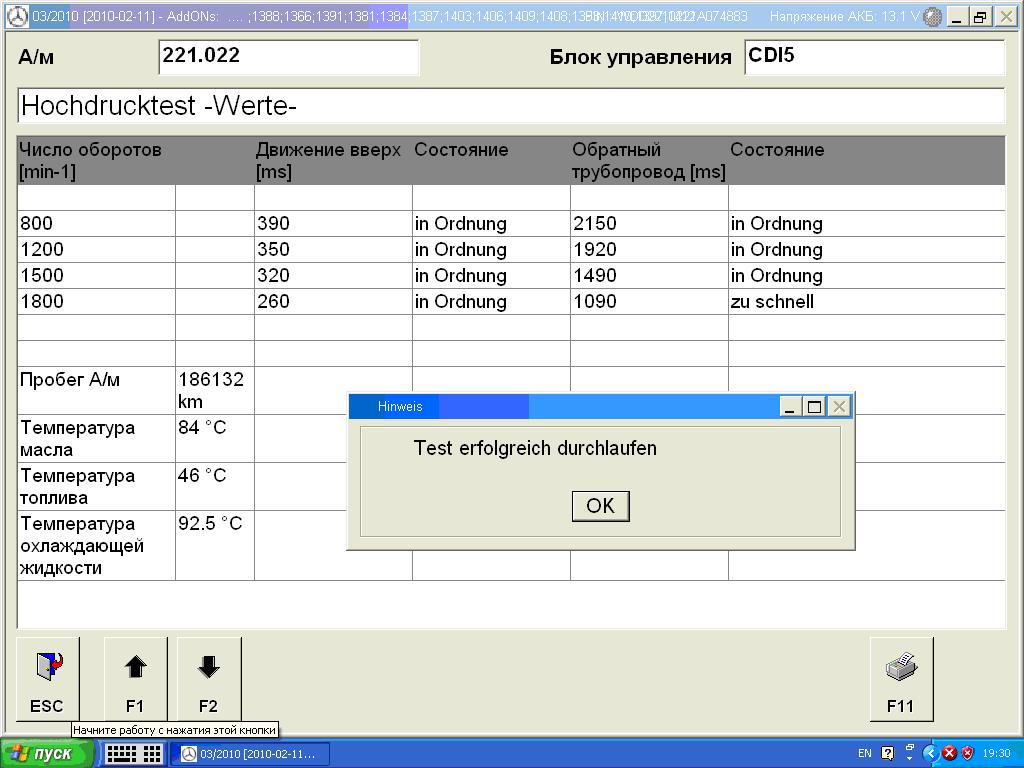The width and height of the screenshot is (1024, 768).
Task: Maximize the Hinweis dialog window
Action: pos(815,406)
